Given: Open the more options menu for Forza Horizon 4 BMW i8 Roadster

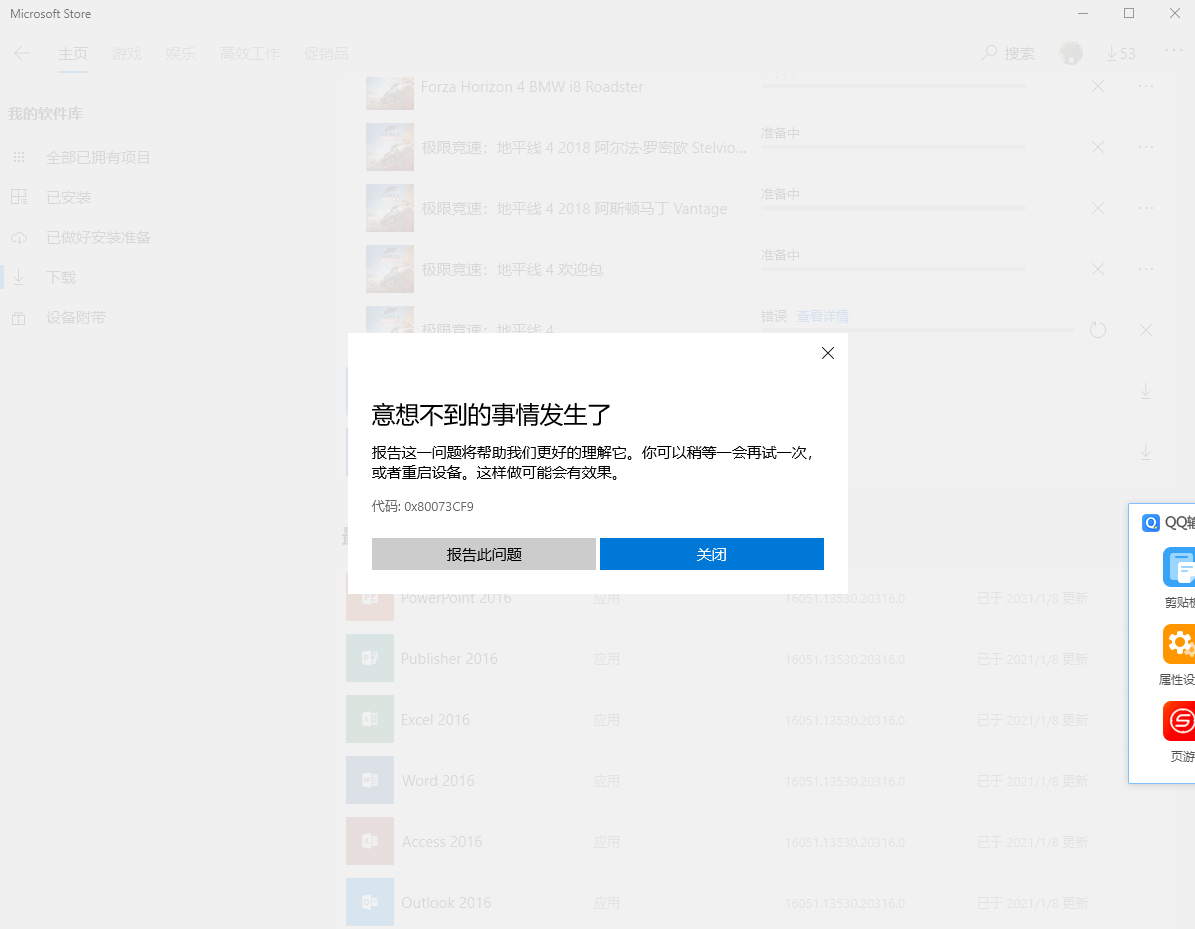Looking at the screenshot, I should [1146, 86].
